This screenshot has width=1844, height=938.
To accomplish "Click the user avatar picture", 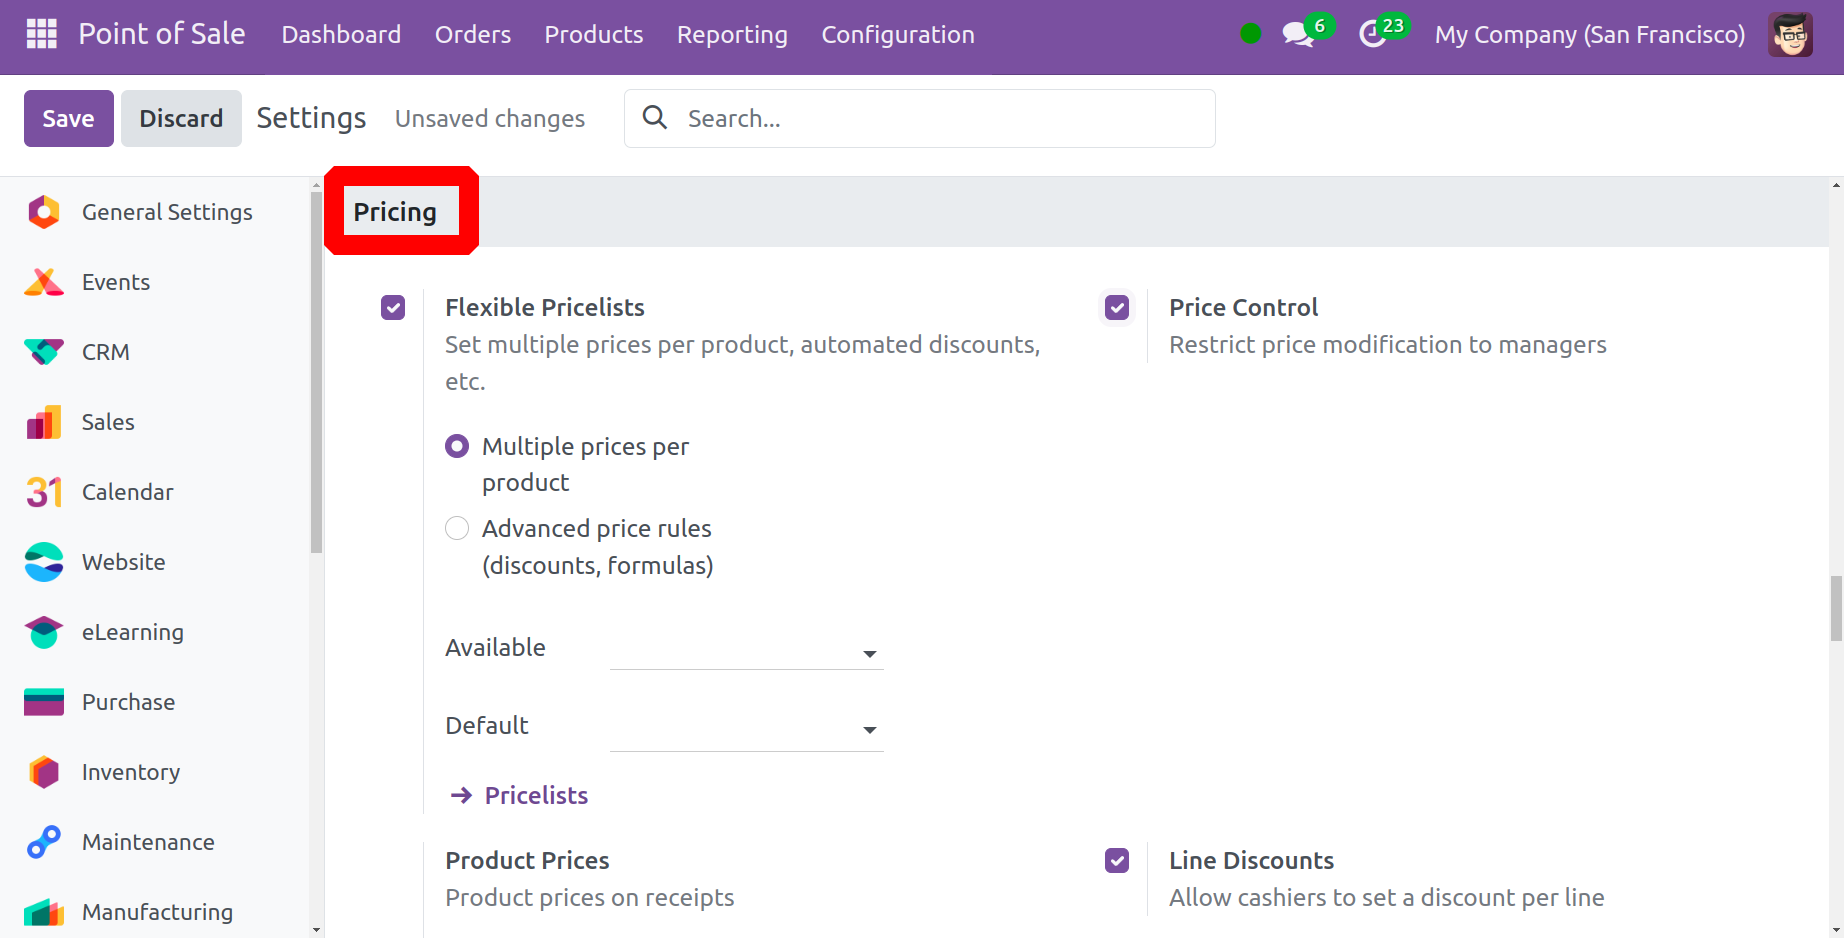I will click(x=1789, y=35).
